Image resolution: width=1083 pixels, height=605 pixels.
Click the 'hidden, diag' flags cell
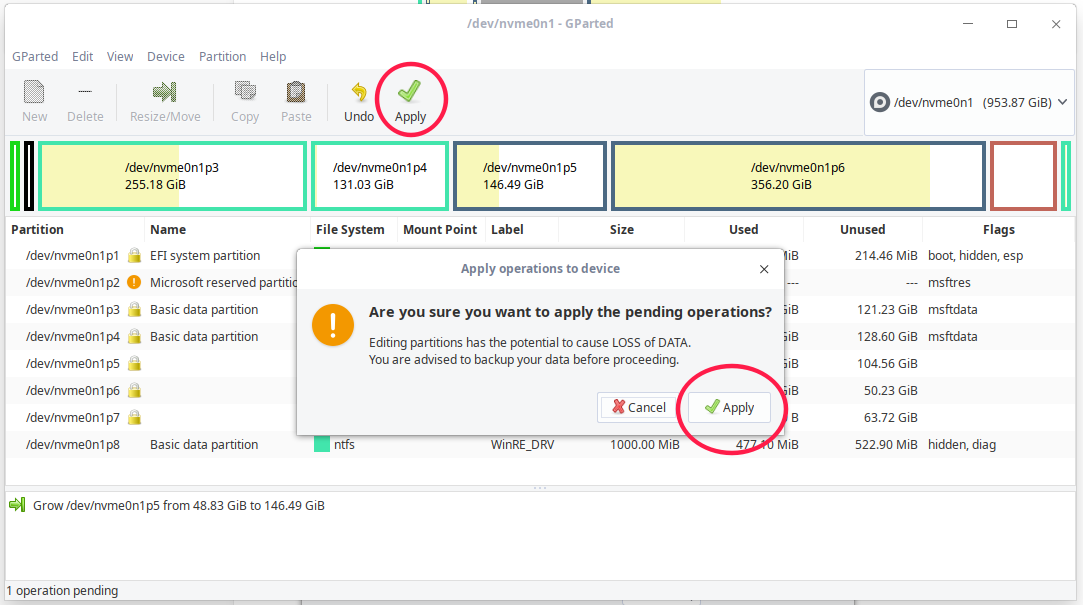tap(961, 444)
